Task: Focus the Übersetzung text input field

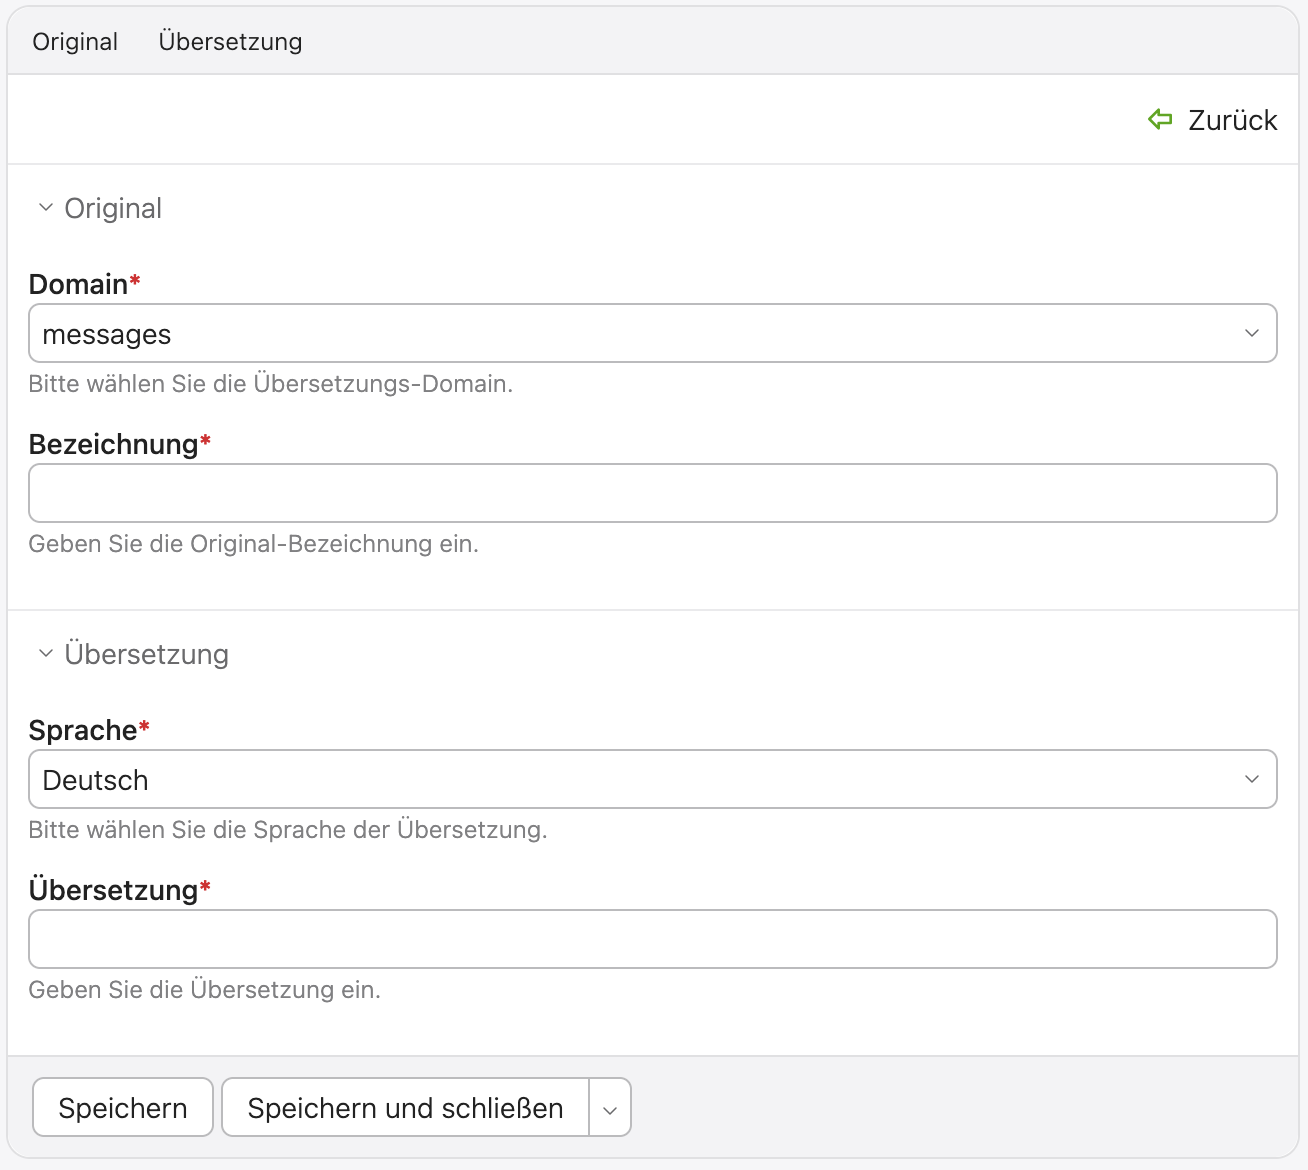Action: (652, 939)
